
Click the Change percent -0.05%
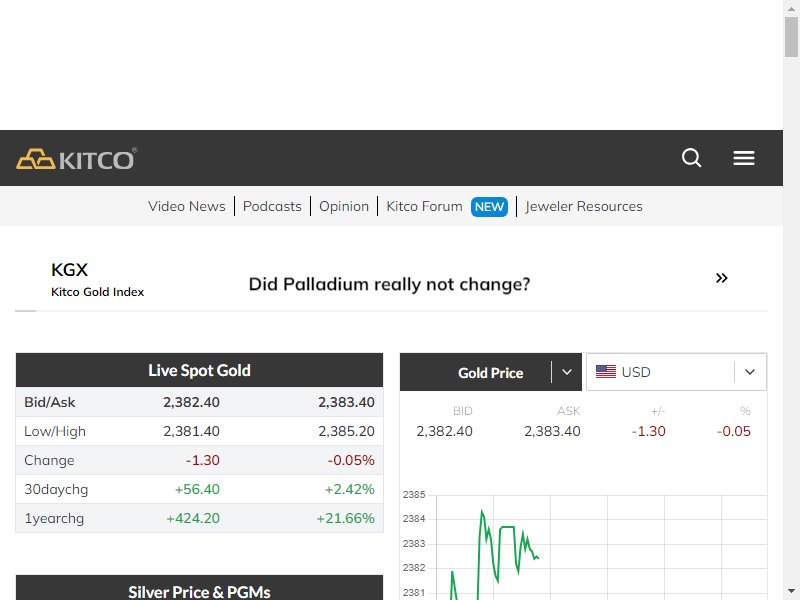pos(351,460)
